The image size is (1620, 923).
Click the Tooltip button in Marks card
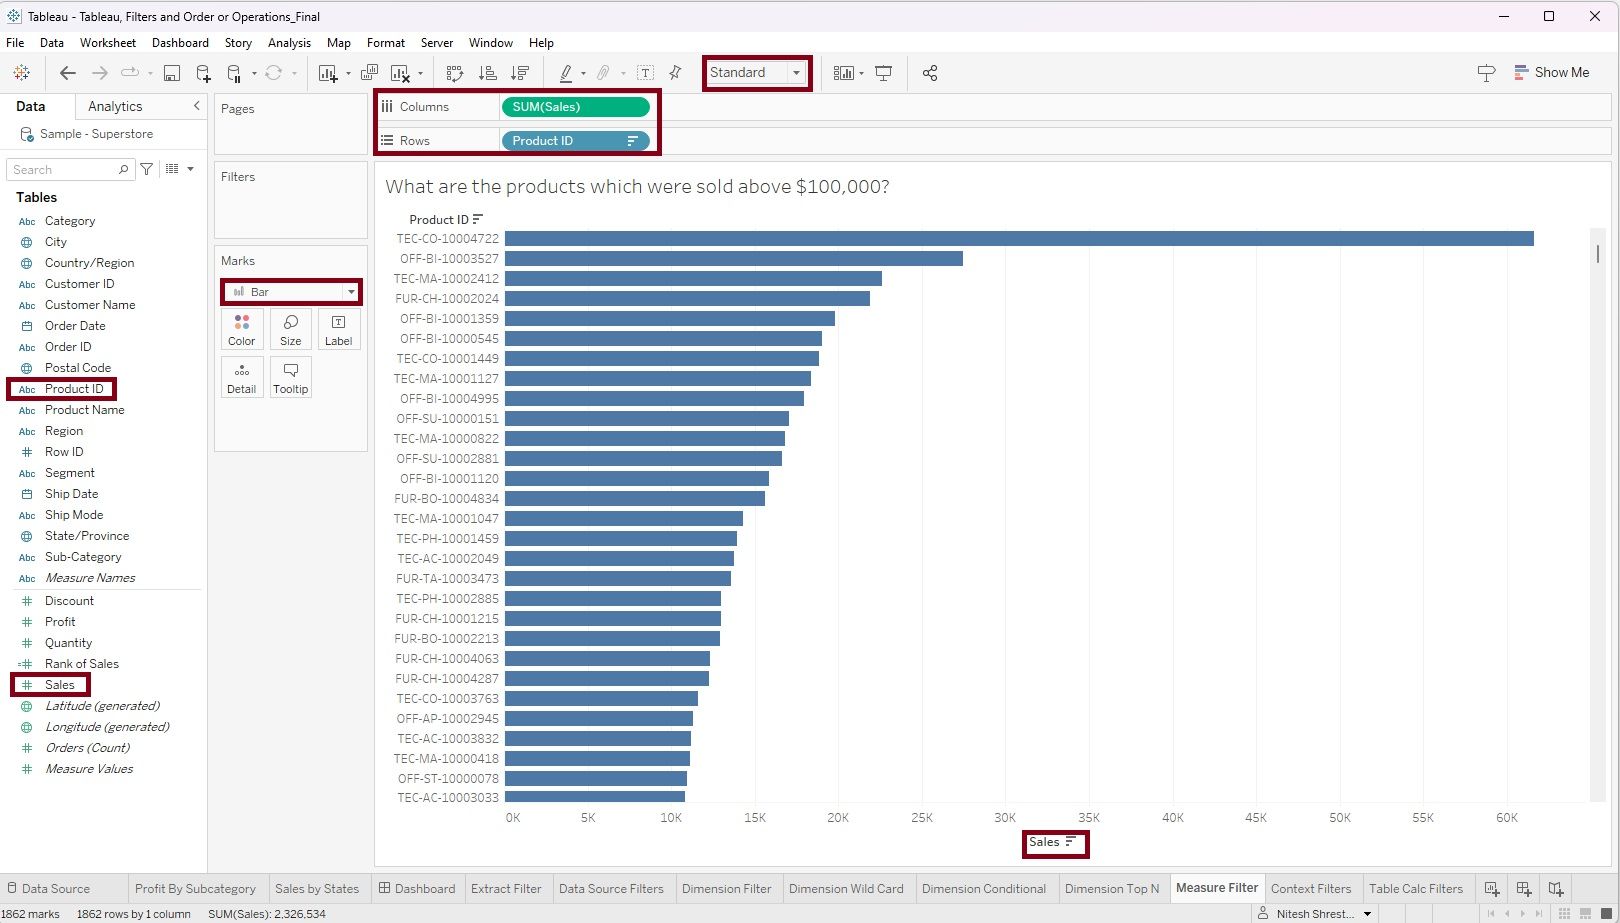290,377
